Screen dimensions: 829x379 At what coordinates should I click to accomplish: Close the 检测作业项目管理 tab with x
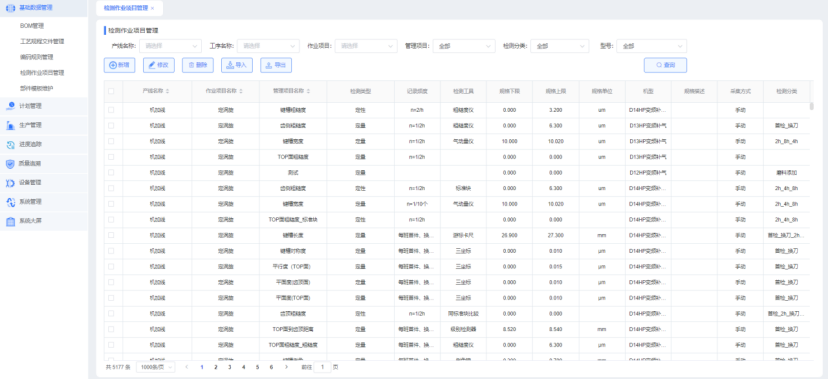coord(153,8)
